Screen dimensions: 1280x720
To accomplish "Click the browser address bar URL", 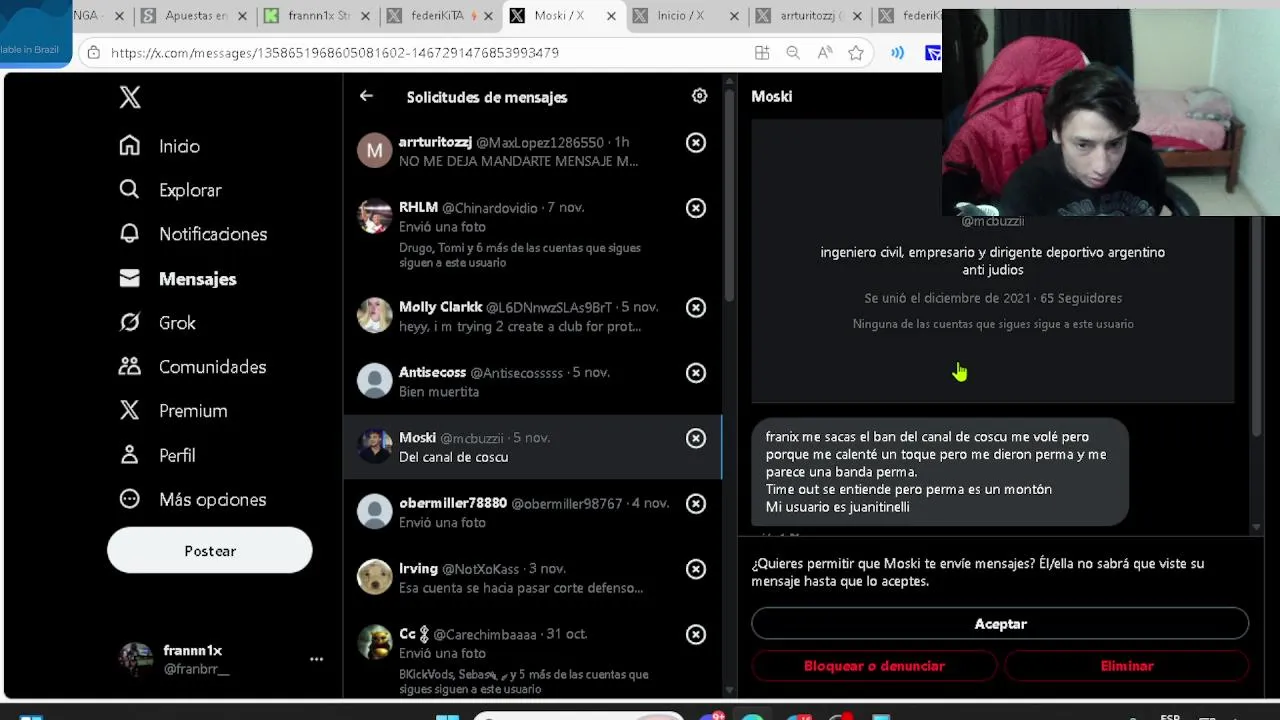I will (x=334, y=52).
